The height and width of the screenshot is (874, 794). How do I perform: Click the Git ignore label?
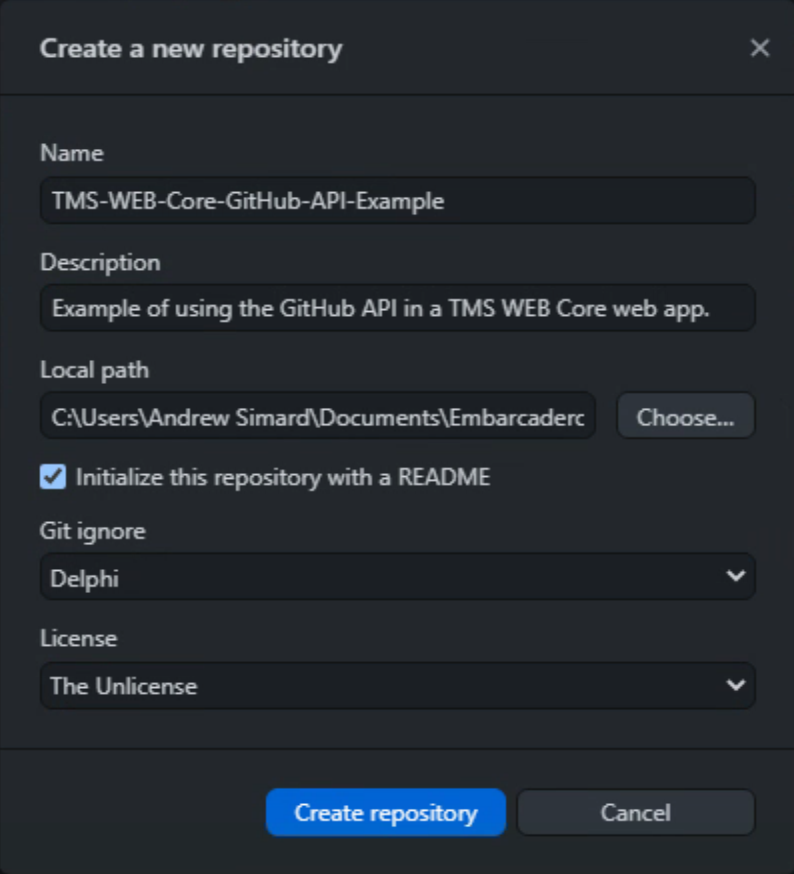93,531
